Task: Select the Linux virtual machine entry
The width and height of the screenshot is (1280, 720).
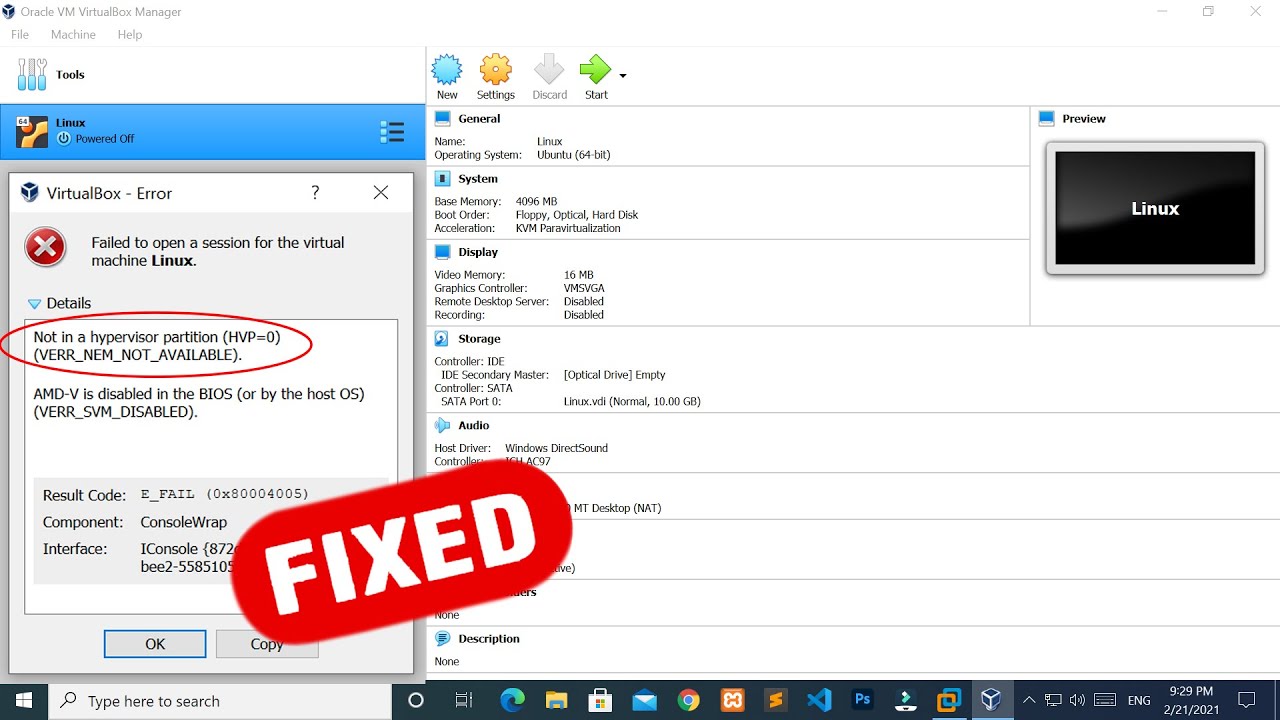Action: pos(212,131)
